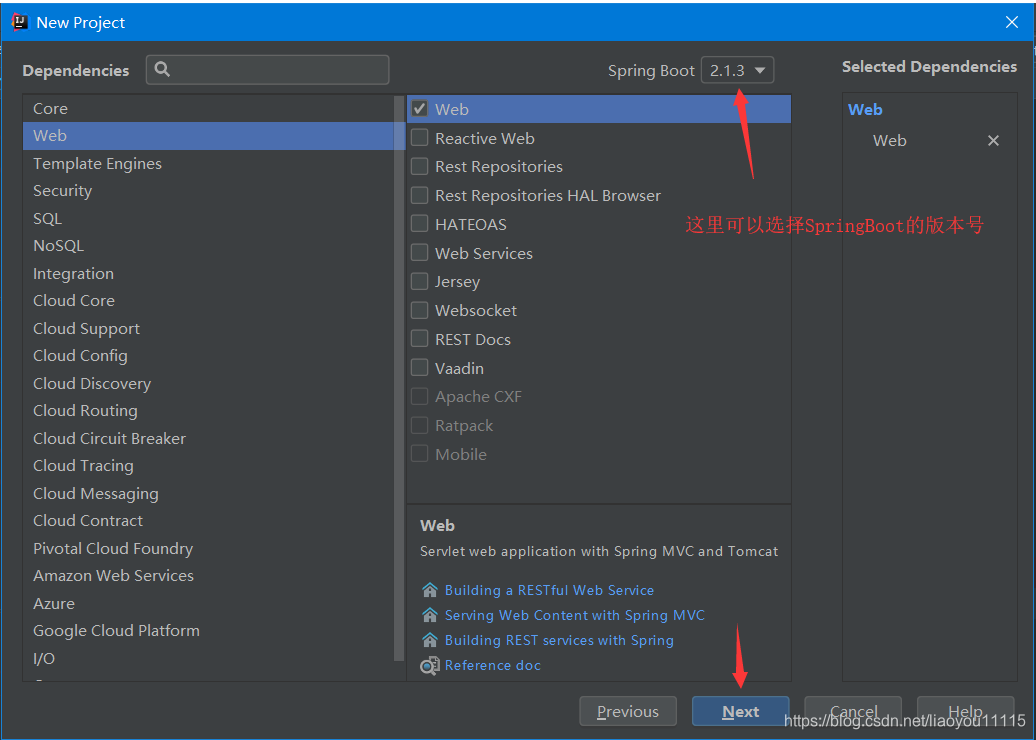Enable the HATEOAS dependency

click(x=420, y=224)
